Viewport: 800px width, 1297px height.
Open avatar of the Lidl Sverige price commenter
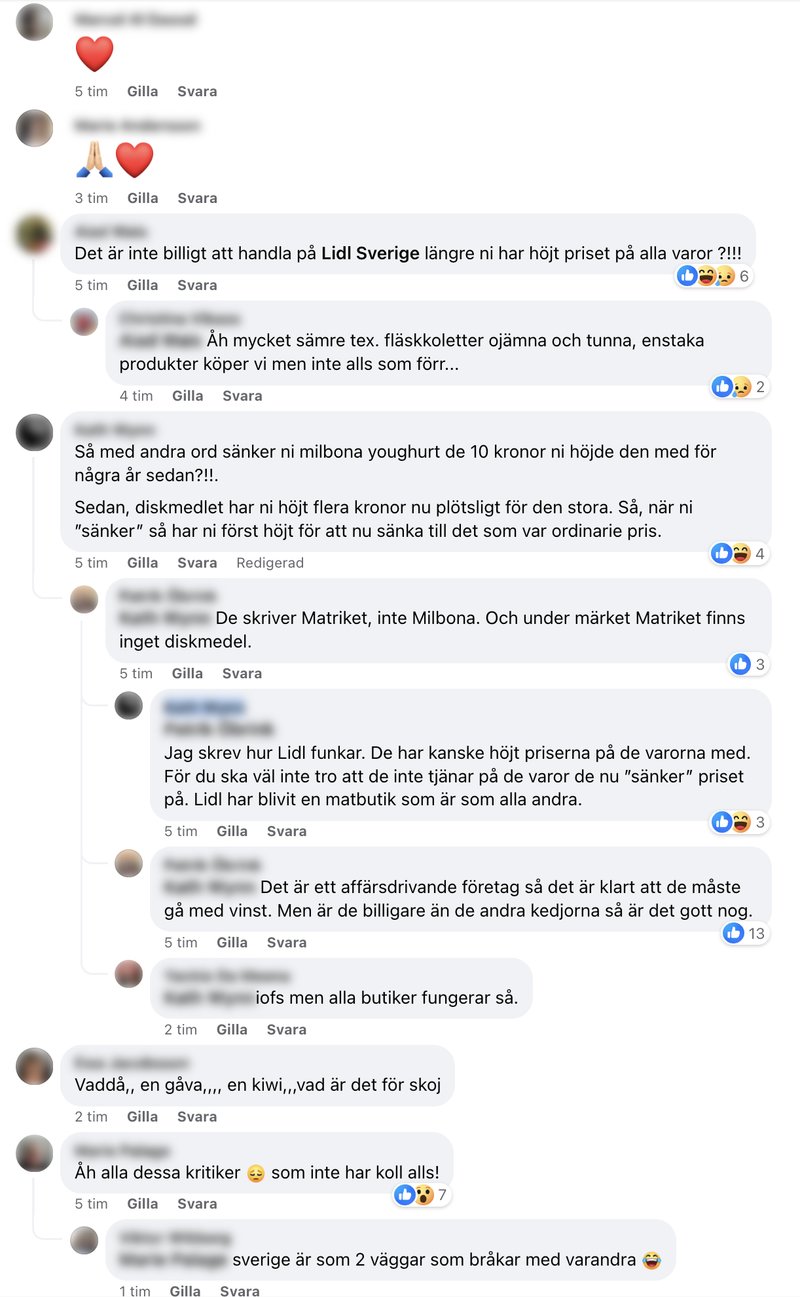click(35, 234)
